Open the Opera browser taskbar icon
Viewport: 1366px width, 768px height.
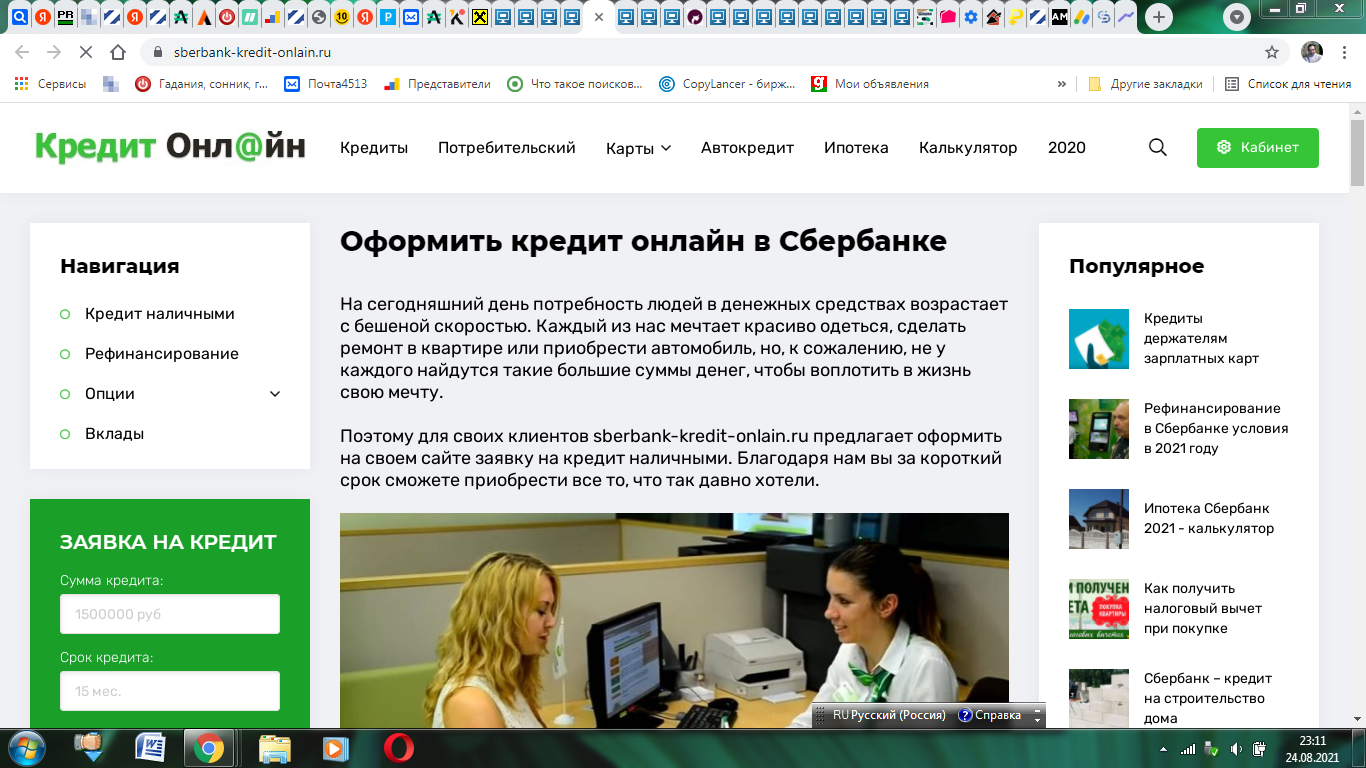(x=399, y=748)
